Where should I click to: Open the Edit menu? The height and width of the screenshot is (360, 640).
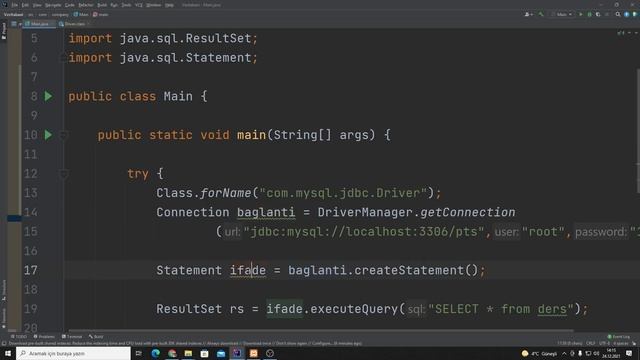point(25,5)
